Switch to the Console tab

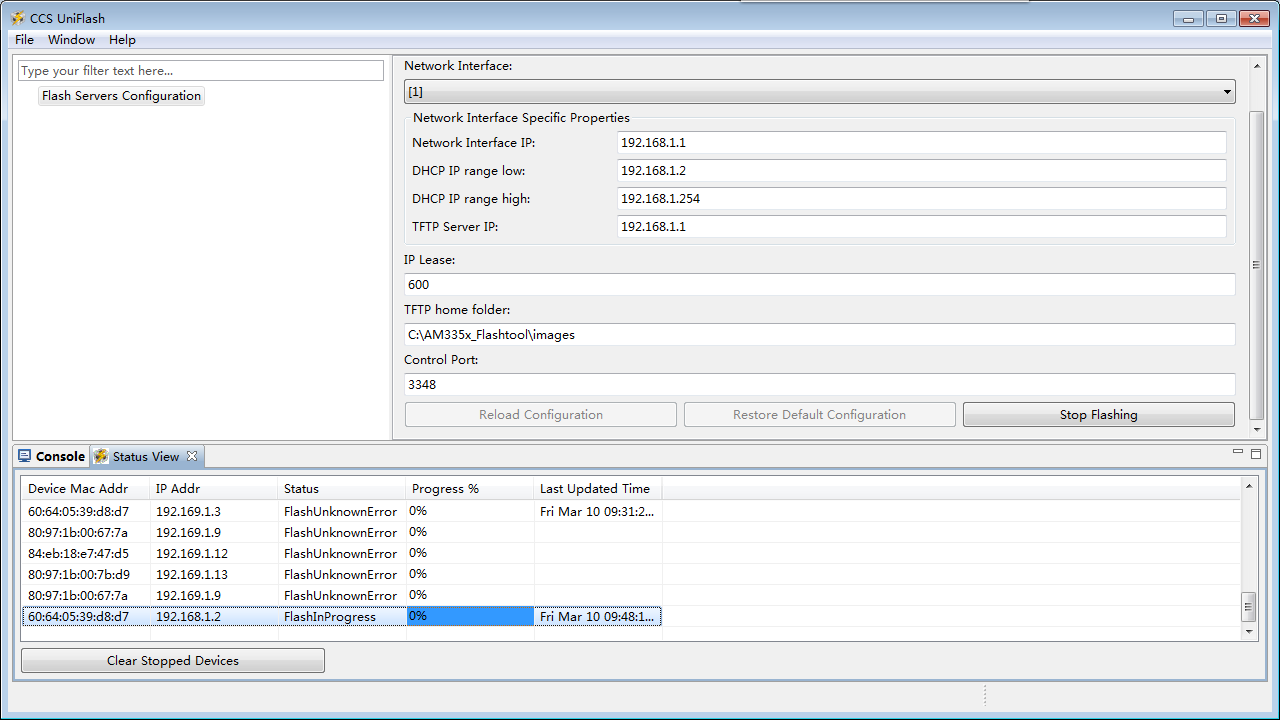(x=51, y=456)
